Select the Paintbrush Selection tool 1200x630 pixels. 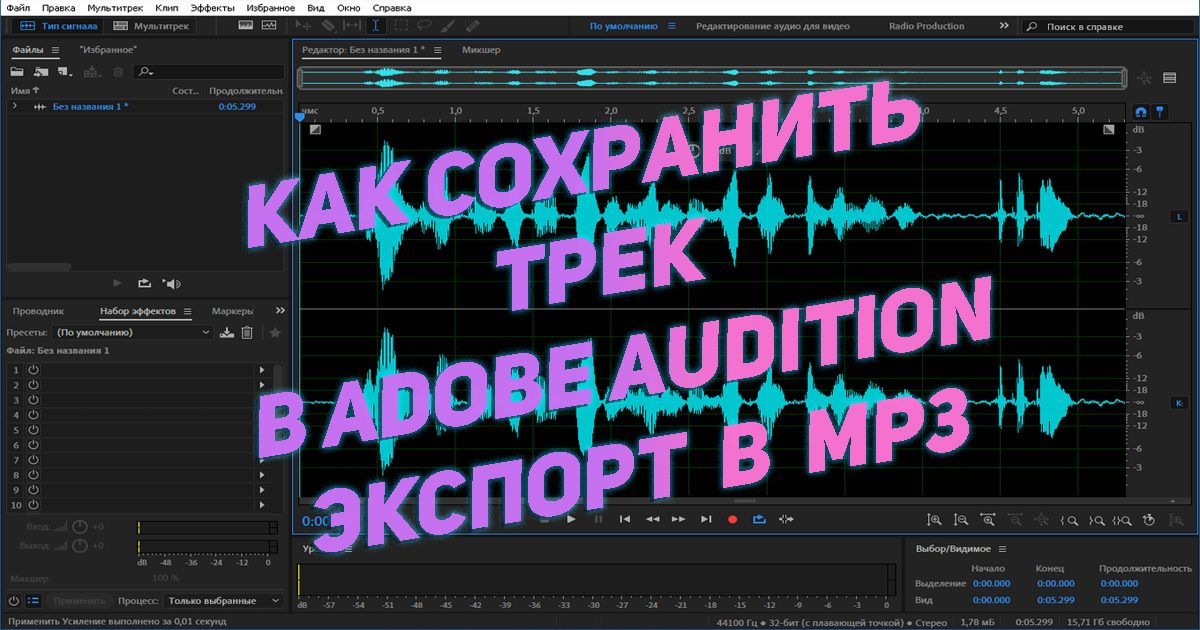450,26
